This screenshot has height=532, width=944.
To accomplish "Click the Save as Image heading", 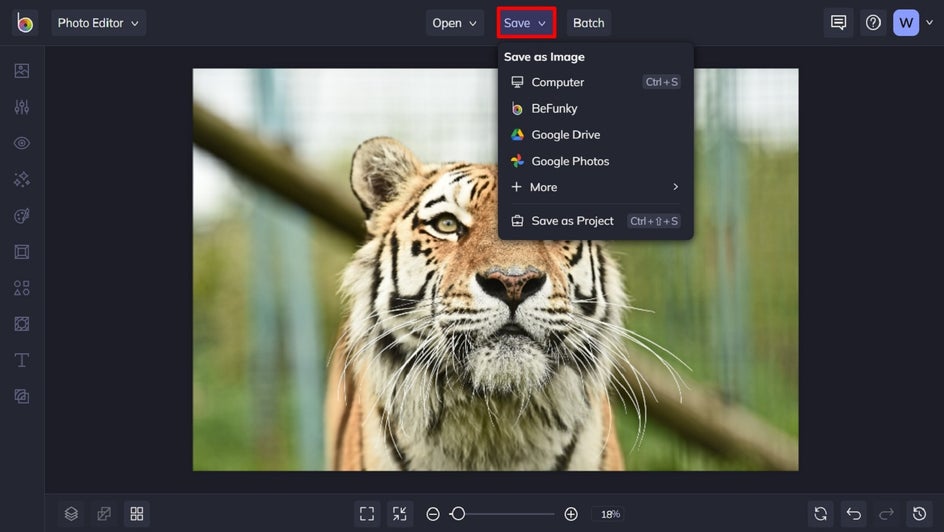I will click(x=544, y=57).
